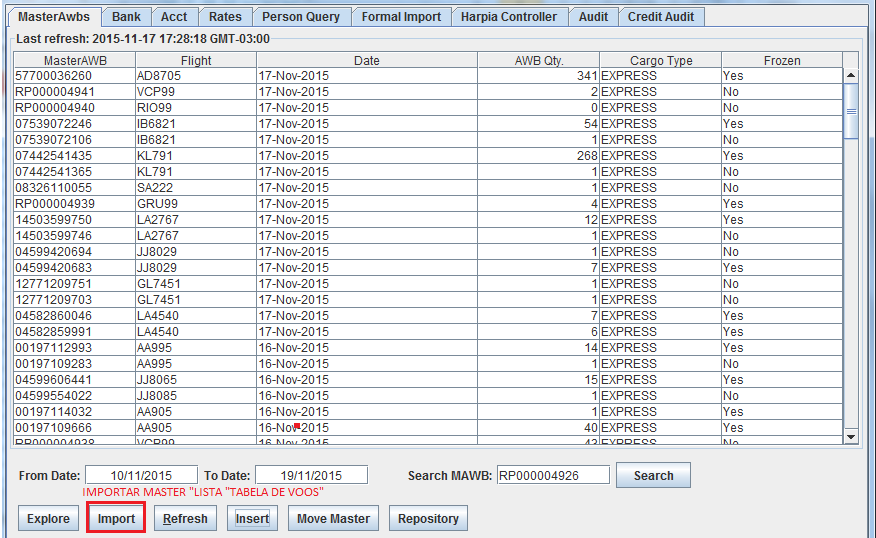Image resolution: width=876 pixels, height=538 pixels.
Task: Click flight cell GRU99
Action: (196, 204)
